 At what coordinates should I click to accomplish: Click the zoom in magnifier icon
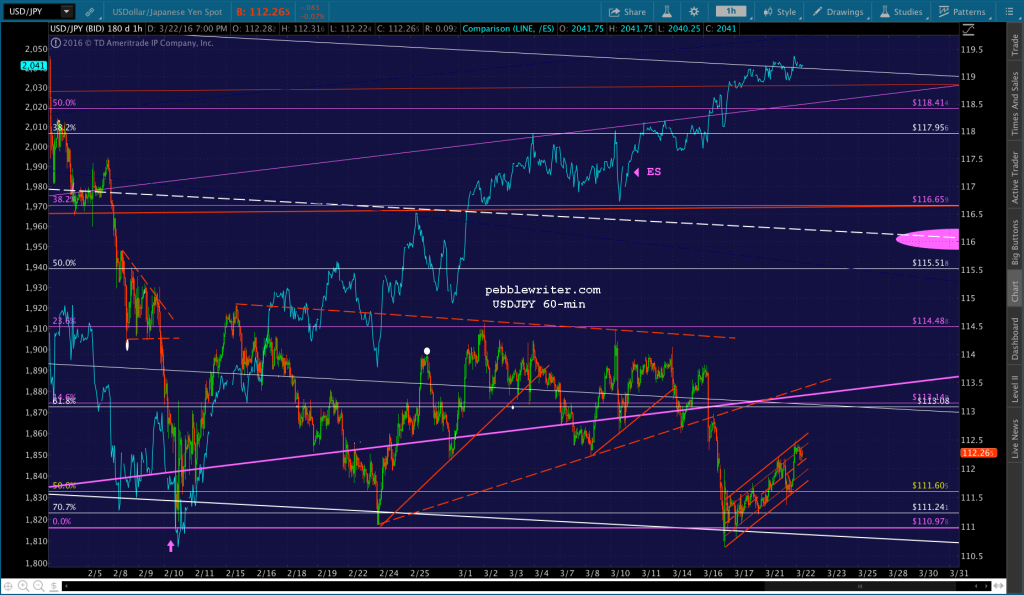pos(23,586)
